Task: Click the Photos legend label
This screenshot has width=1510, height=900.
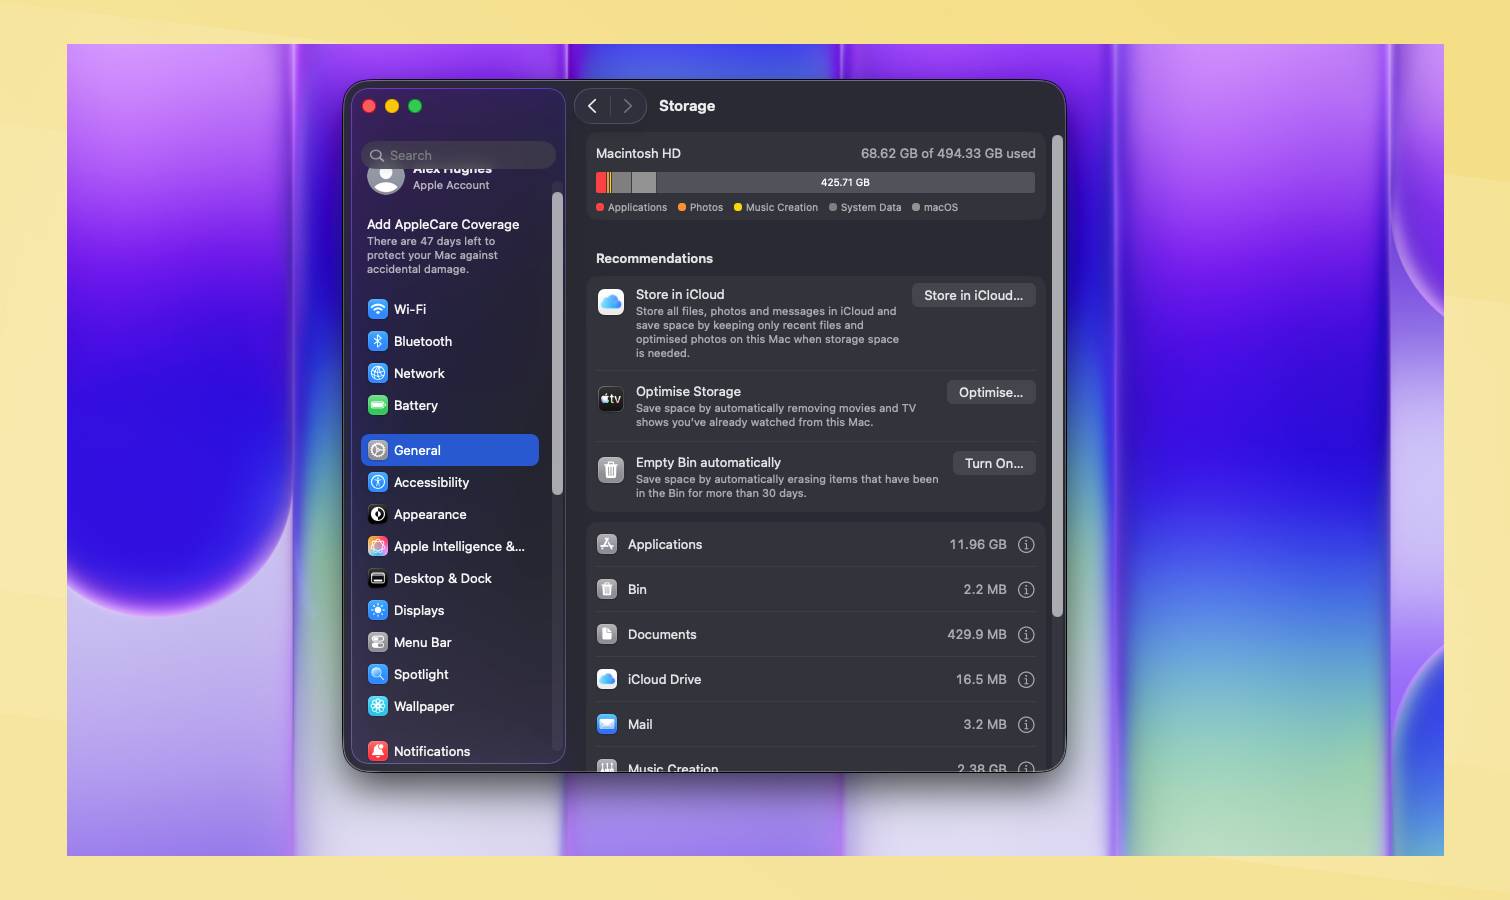Action: [706, 208]
